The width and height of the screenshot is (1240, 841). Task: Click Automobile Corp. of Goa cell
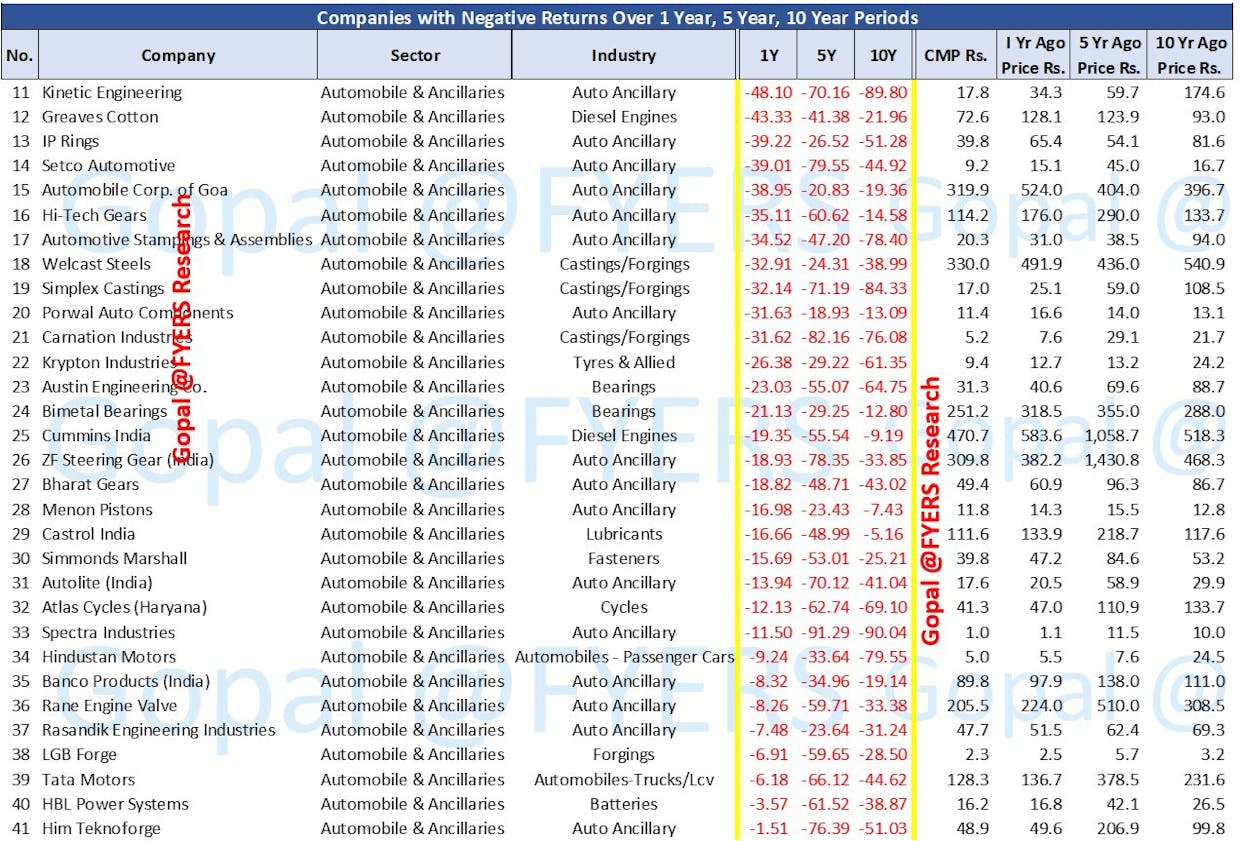click(135, 190)
